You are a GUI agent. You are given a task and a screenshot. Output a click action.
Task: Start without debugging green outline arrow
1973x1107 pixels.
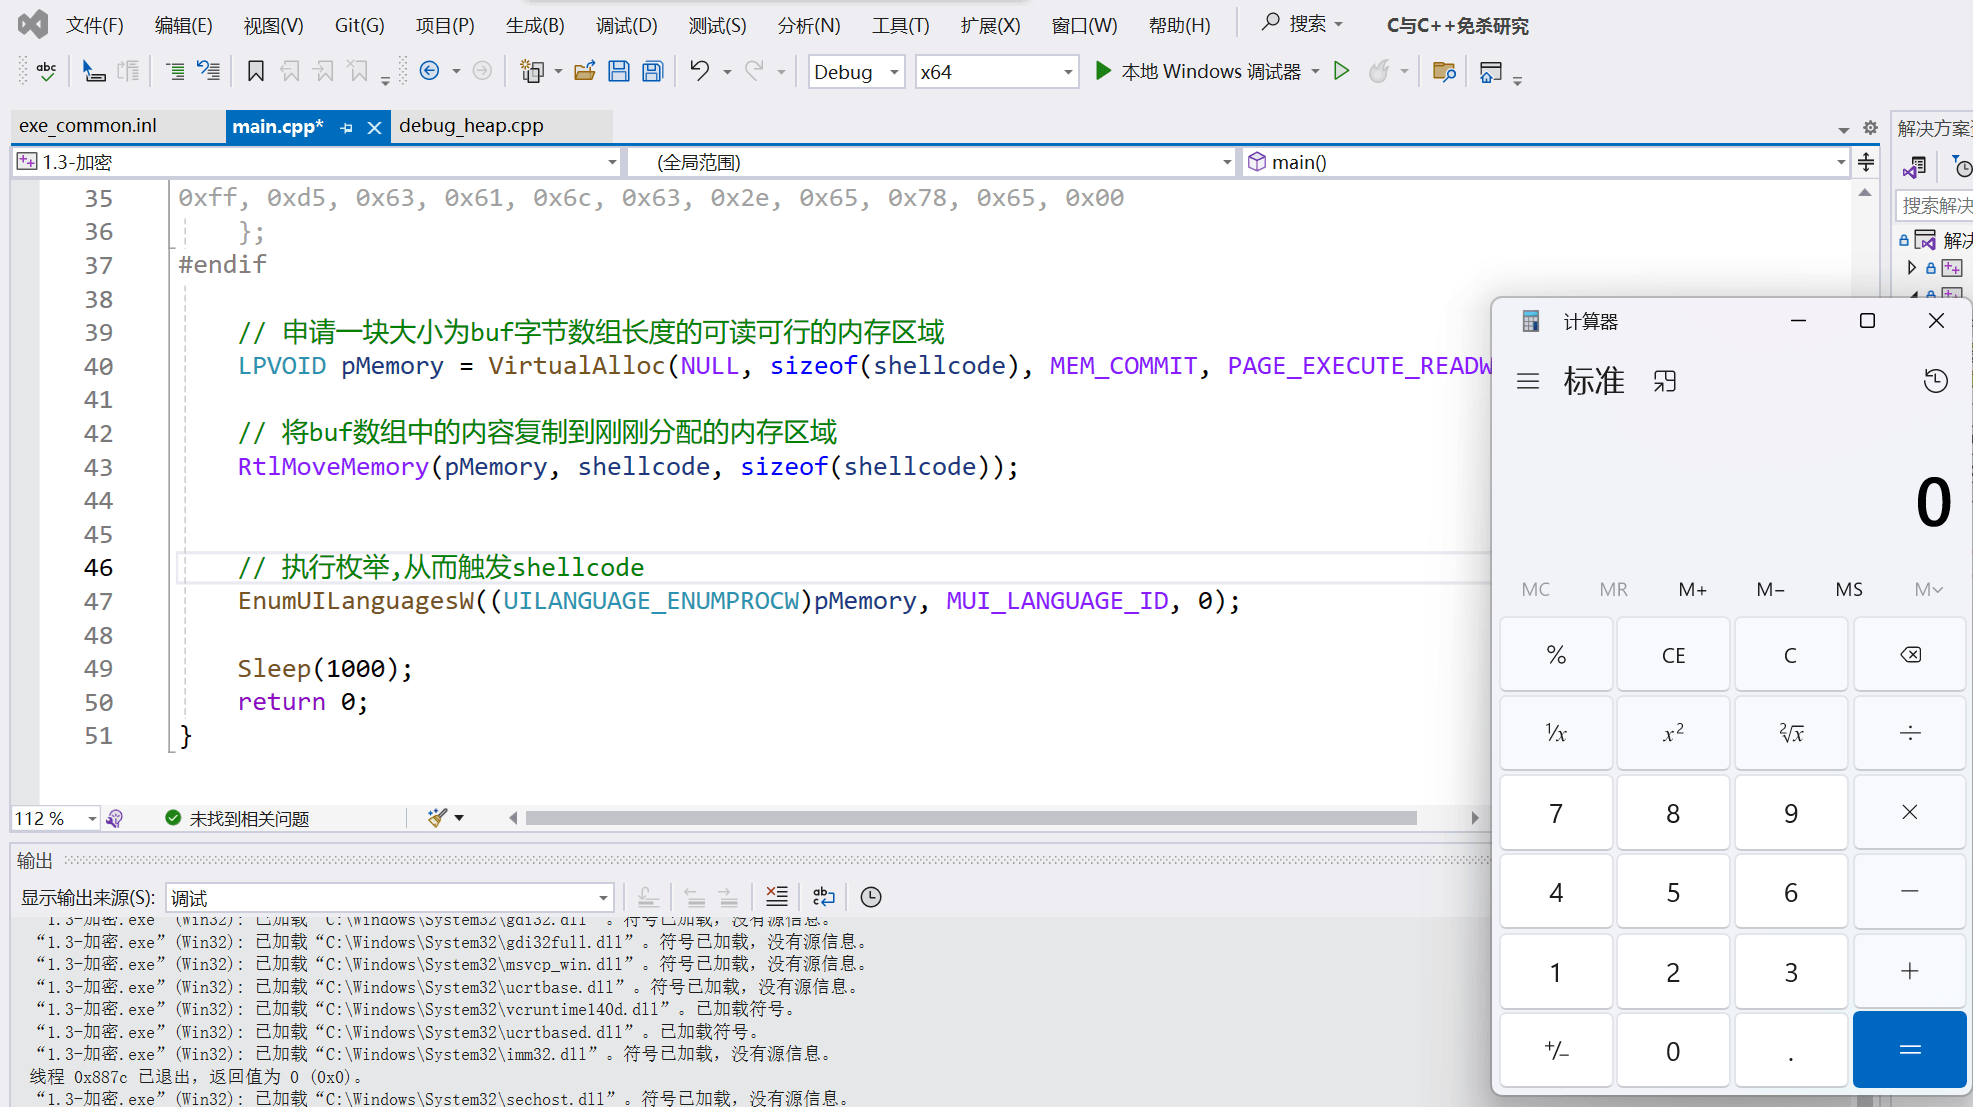click(1342, 71)
